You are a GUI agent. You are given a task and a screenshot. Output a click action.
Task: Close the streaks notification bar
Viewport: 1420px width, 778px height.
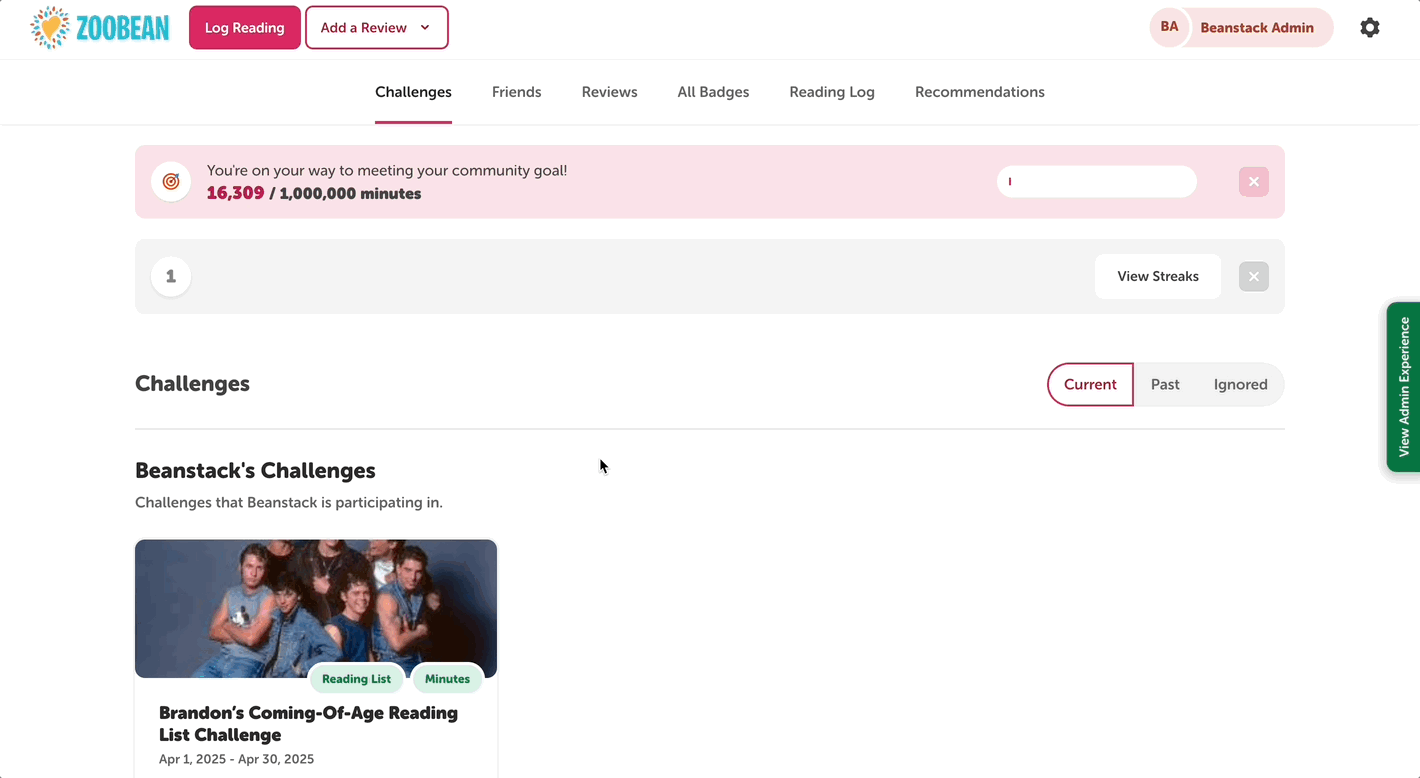coord(1253,276)
